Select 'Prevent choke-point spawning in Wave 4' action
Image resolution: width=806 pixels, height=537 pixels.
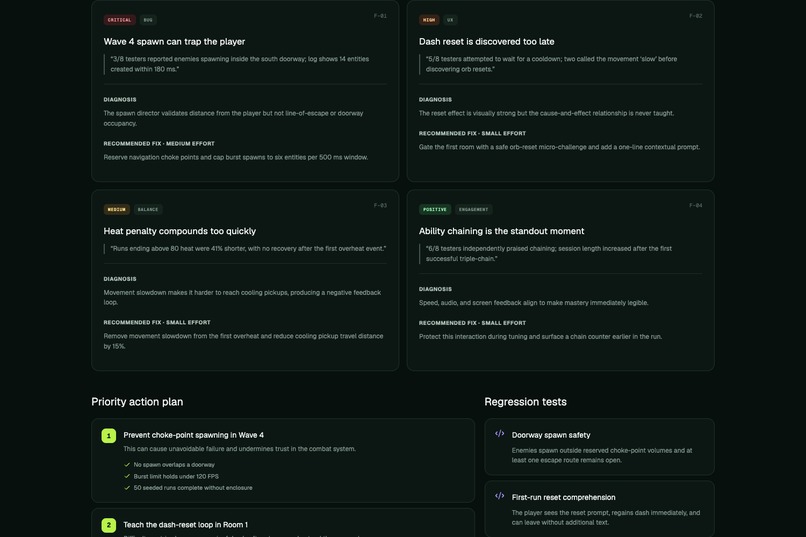193,435
